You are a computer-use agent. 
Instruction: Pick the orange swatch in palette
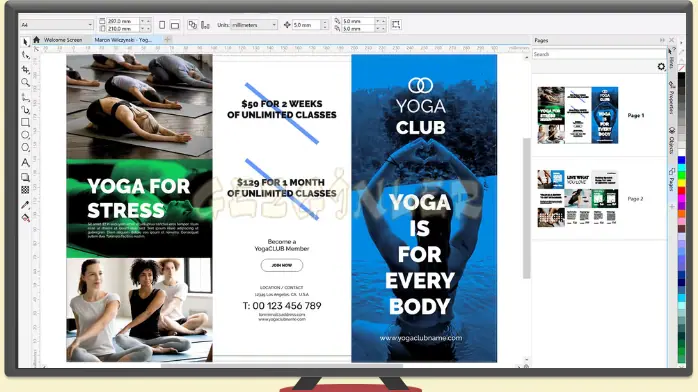tap(681, 214)
